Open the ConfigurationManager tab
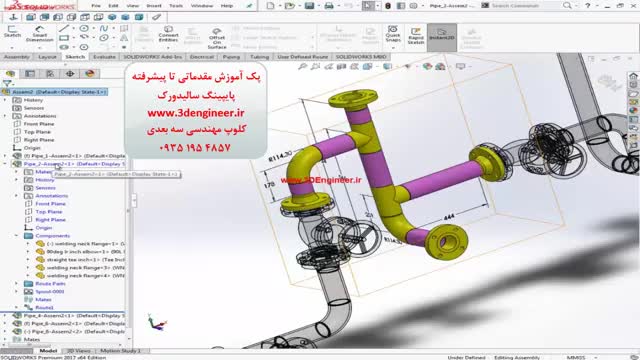Image resolution: width=640 pixels, height=360 pixels. pos(50,73)
